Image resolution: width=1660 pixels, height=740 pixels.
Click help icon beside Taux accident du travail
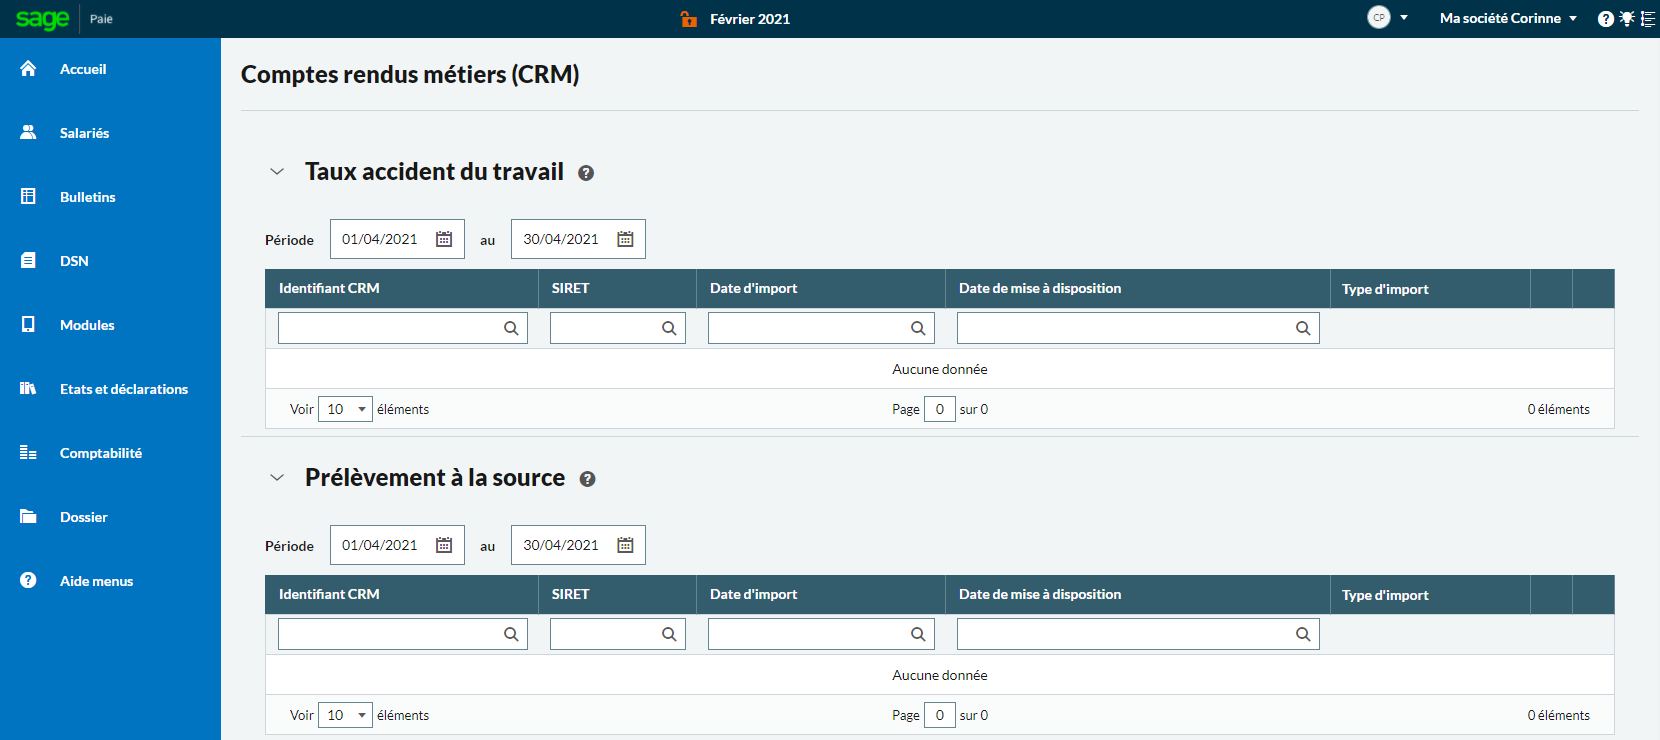586,173
